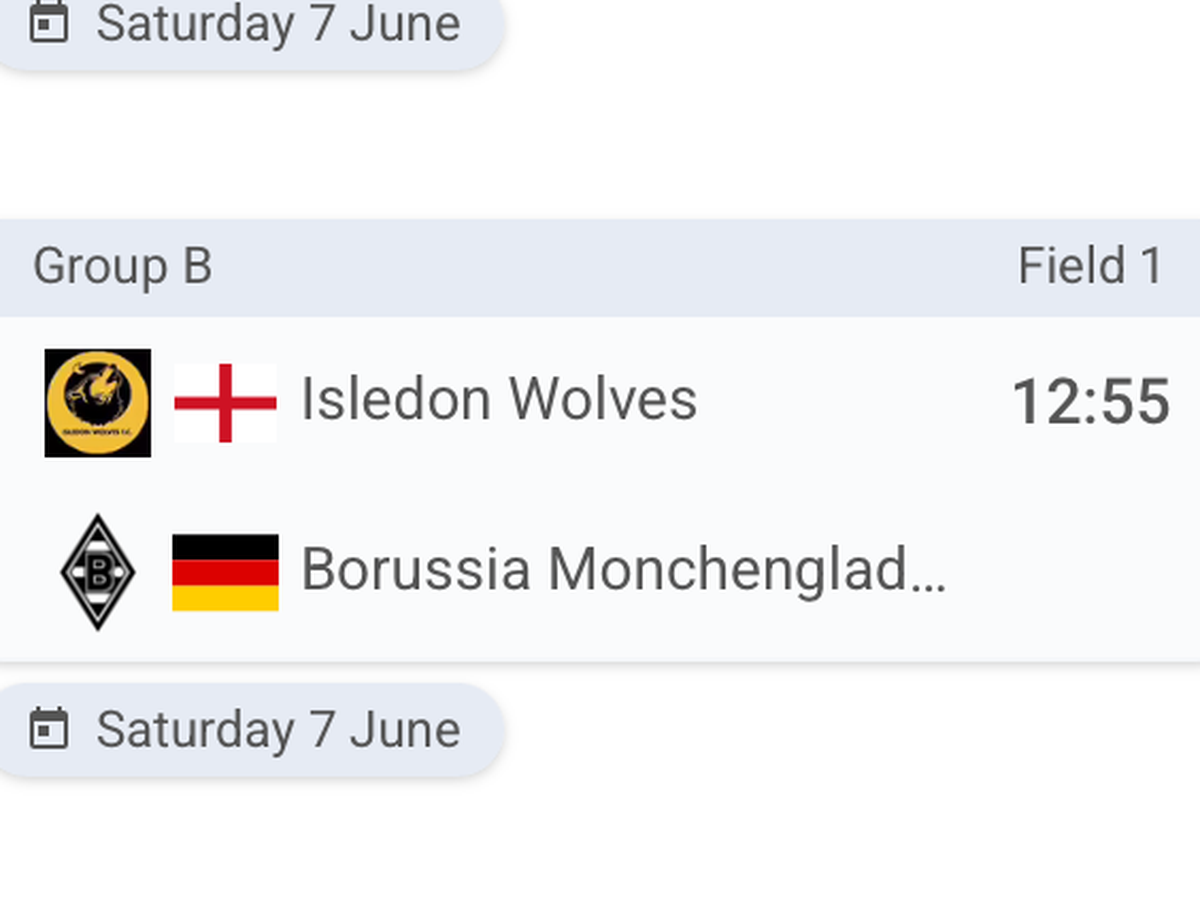The width and height of the screenshot is (1200, 900).
Task: Select the Saturday 7 June chip above the match
Action: [250, 24]
